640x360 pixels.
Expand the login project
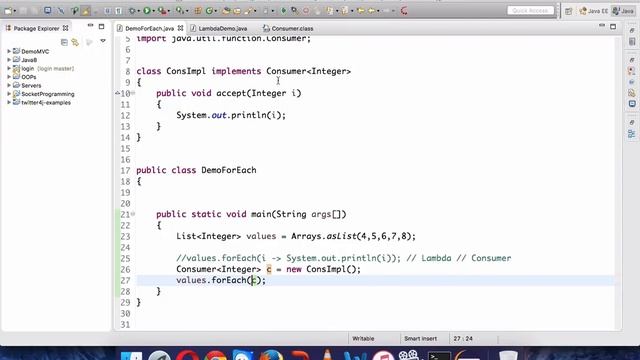click(x=9, y=69)
